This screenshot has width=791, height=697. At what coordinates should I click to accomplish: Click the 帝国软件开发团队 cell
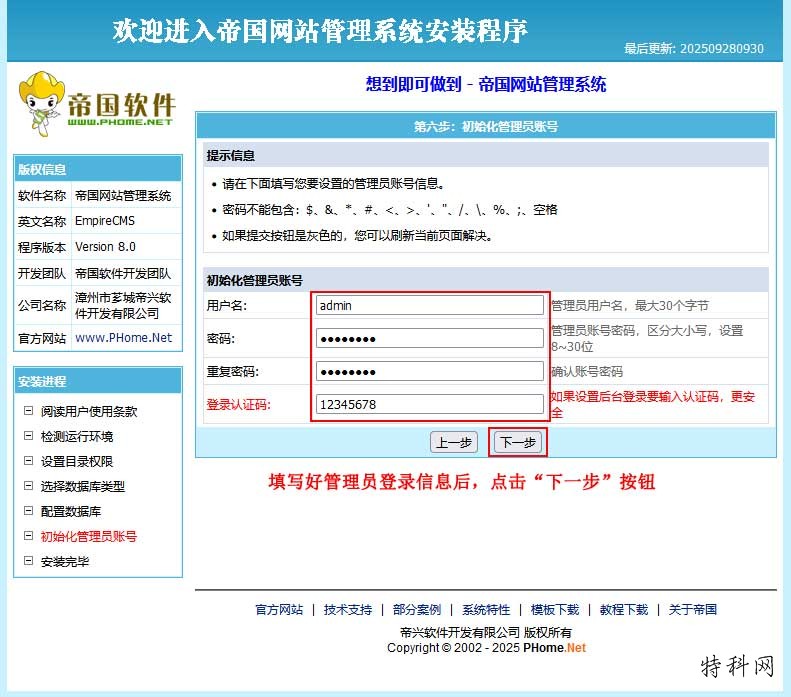coord(123,273)
